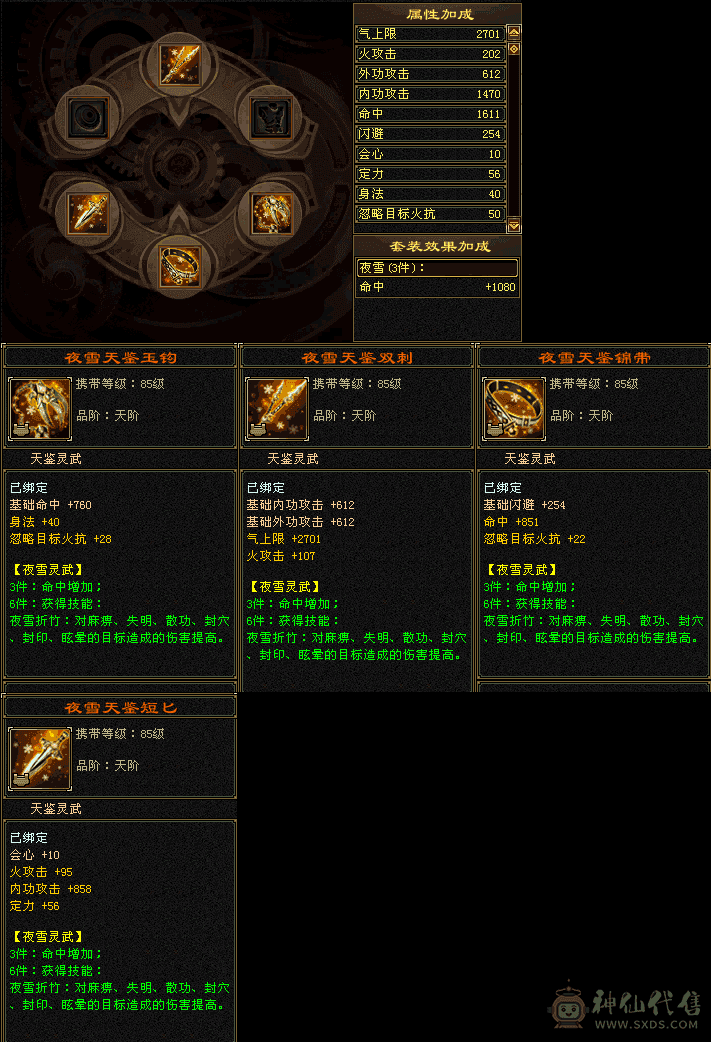Viewport: 711px width, 1042px height.
Task: Click the 内功攻击 attribute row
Action: point(431,94)
